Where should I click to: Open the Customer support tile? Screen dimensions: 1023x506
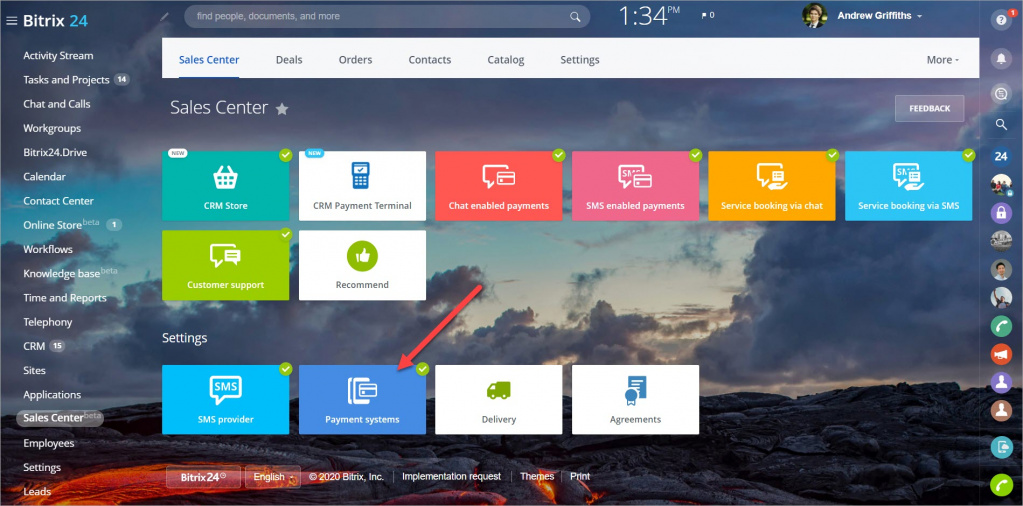click(x=226, y=265)
